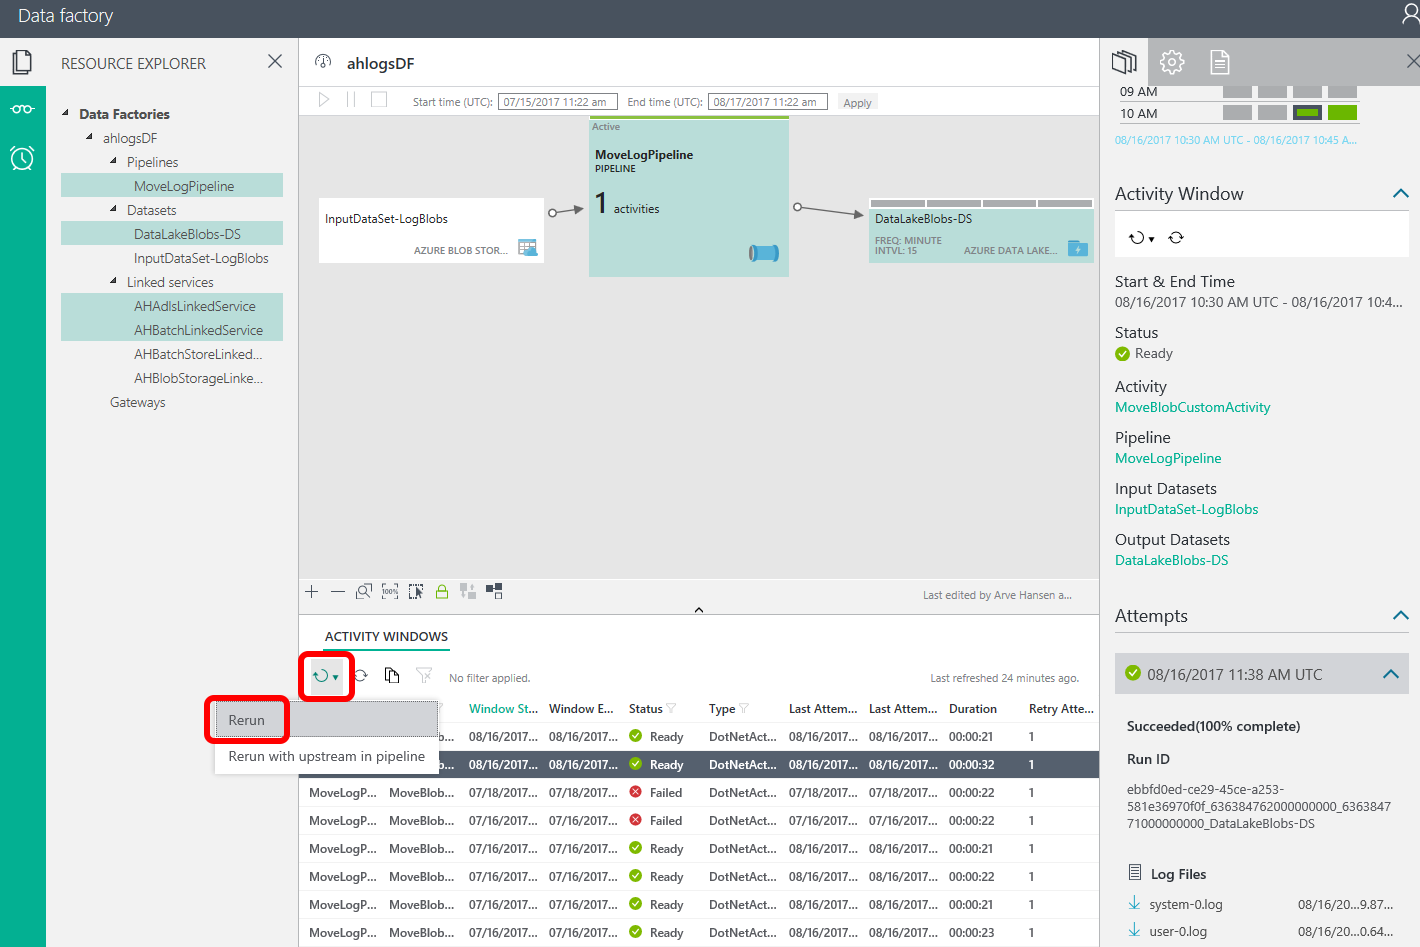This screenshot has height=947, width=1420.
Task: Open the ACTIVITY WINDOWS tab
Action: tap(386, 636)
